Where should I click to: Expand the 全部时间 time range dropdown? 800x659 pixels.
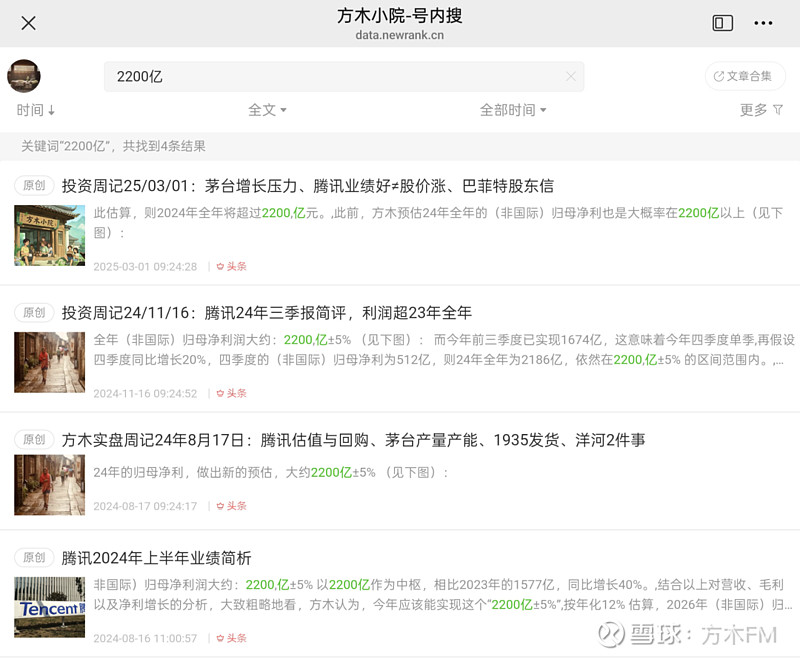coord(514,110)
